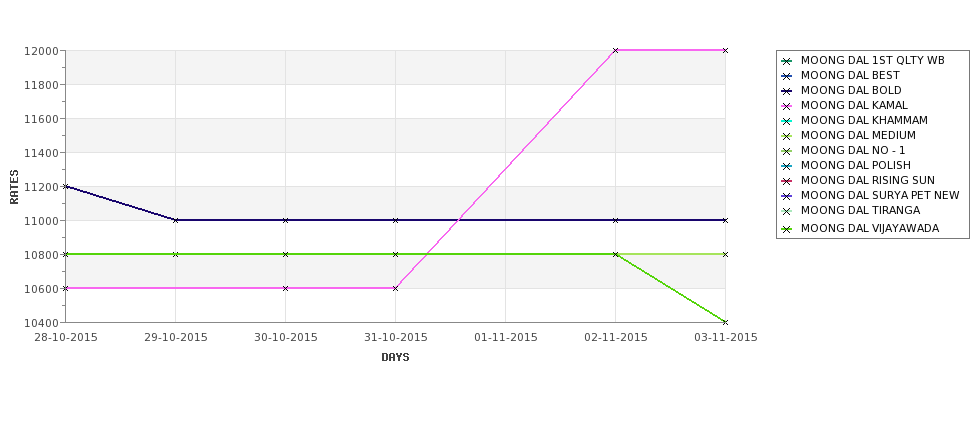The height and width of the screenshot is (429, 975).
Task: Click the MOONG DAL RISING SUN legend marker
Action: (787, 181)
